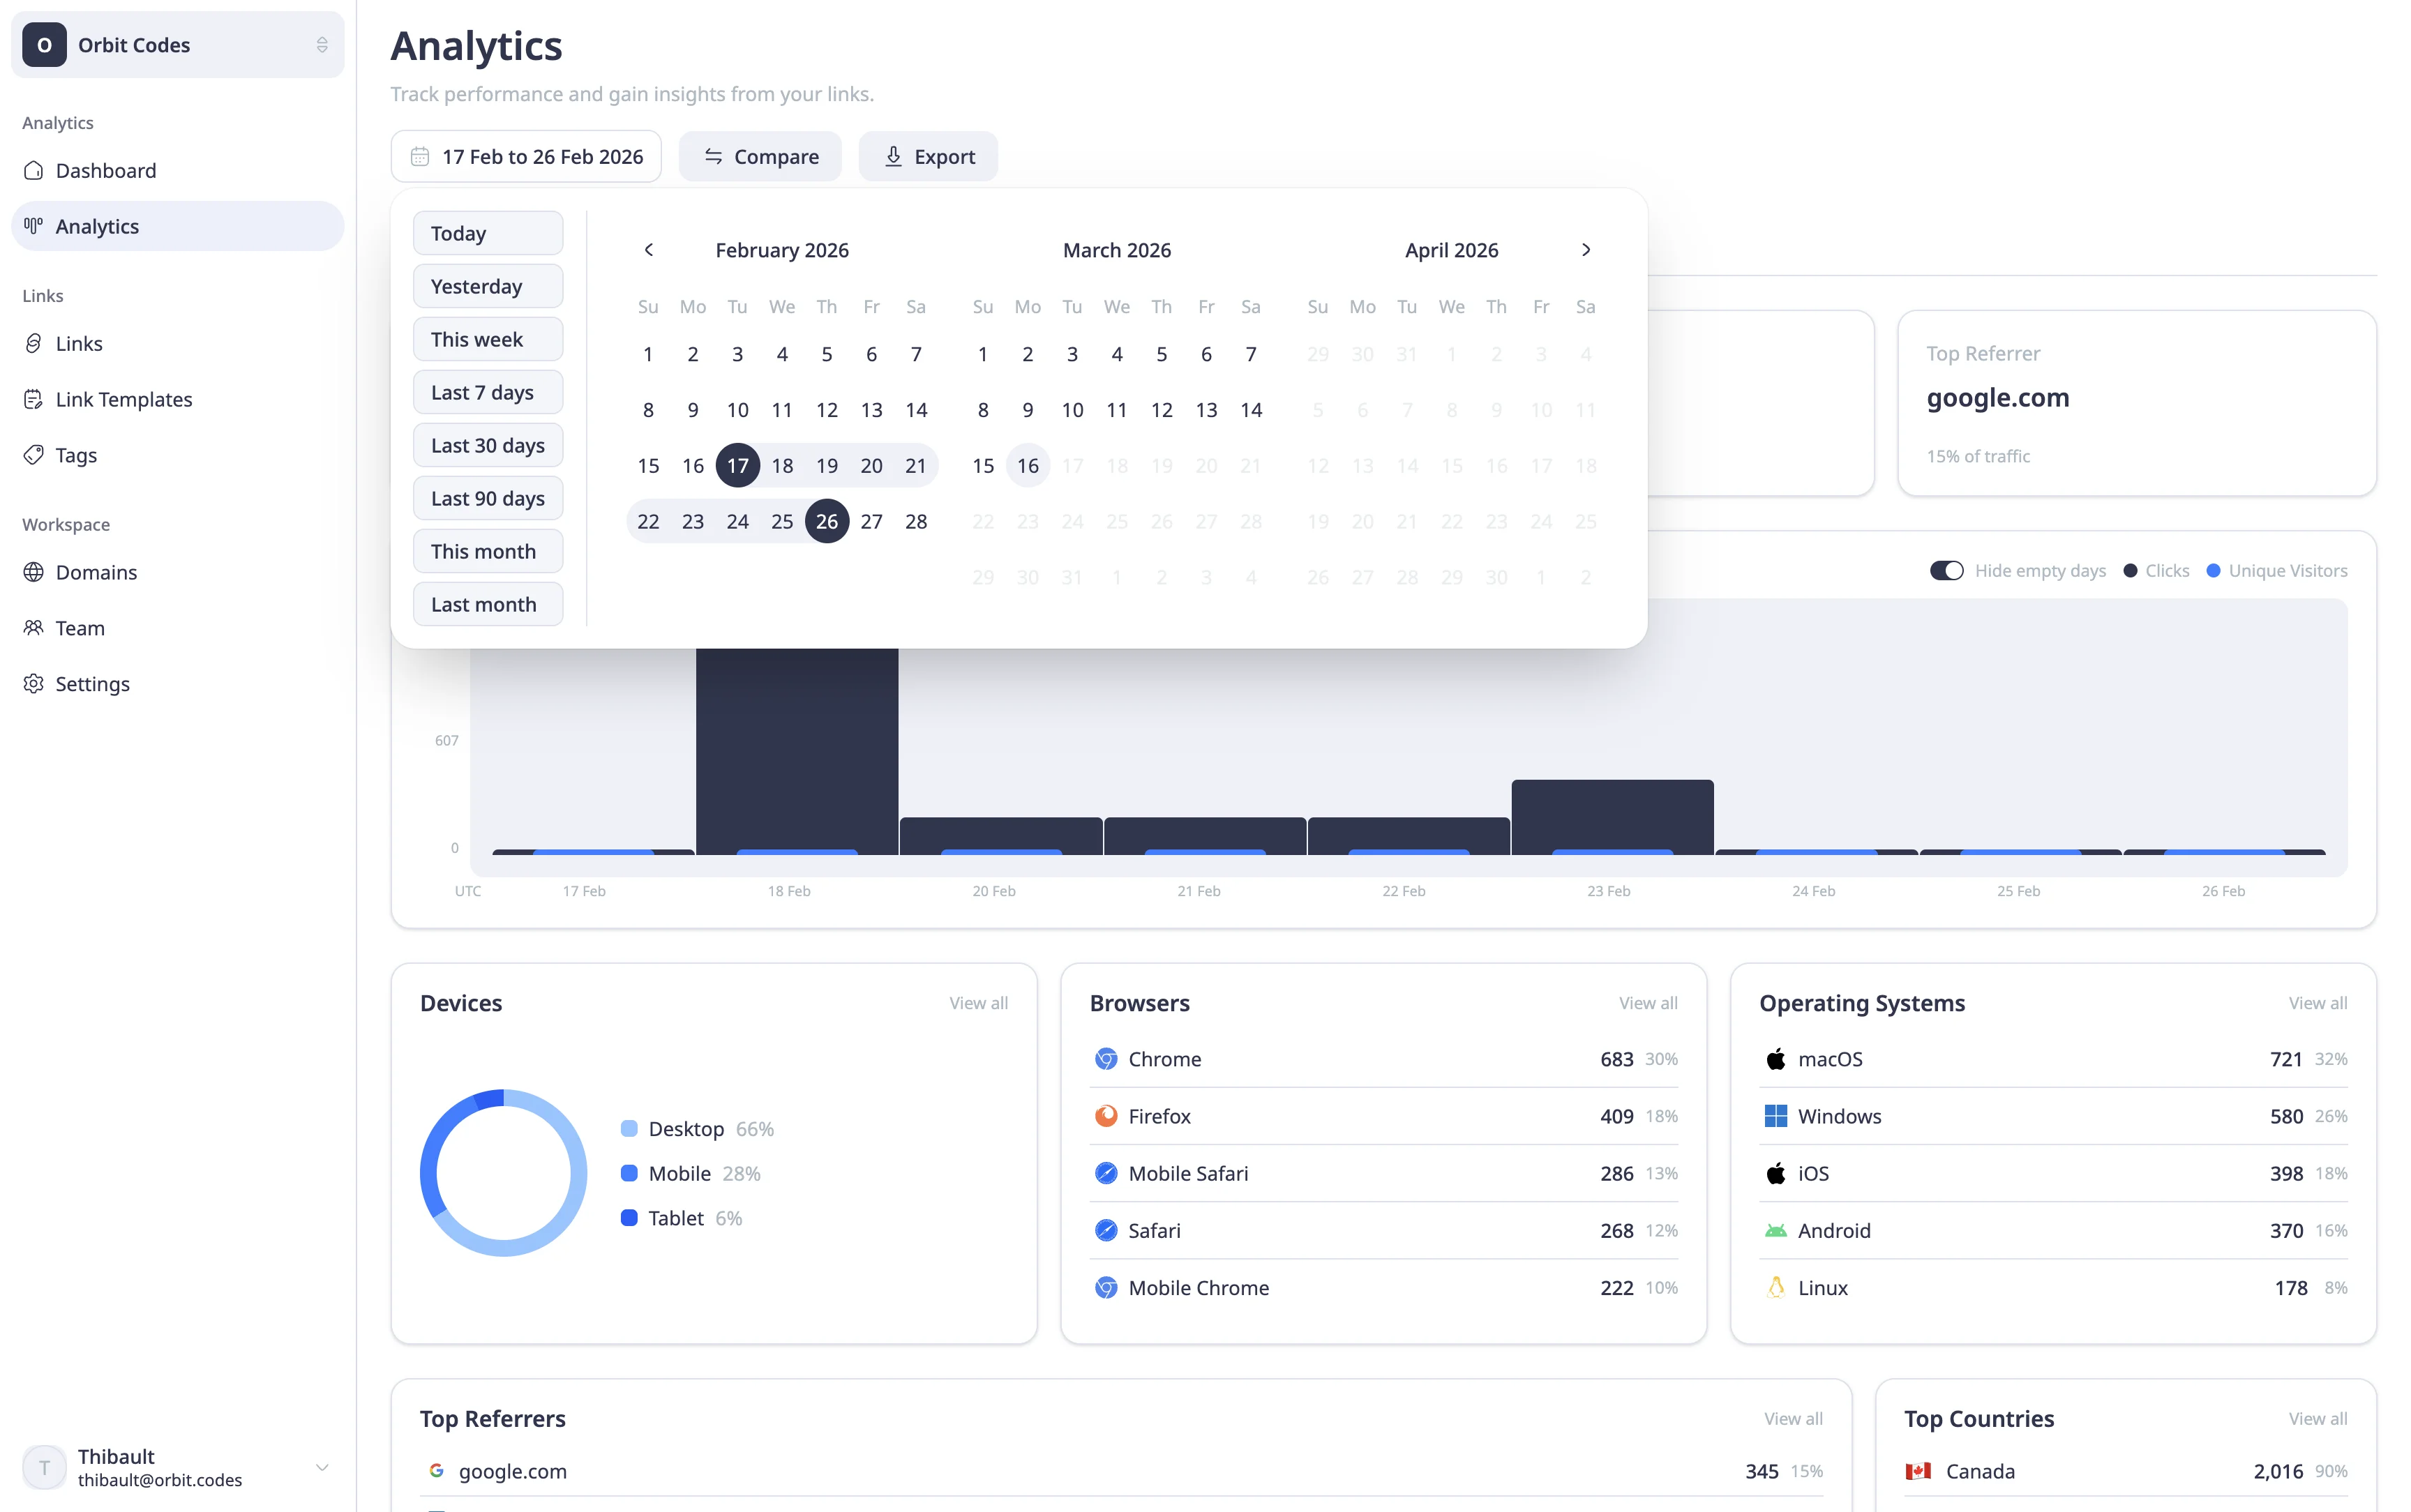Click the Export download icon
The image size is (2411, 1512).
tap(893, 157)
